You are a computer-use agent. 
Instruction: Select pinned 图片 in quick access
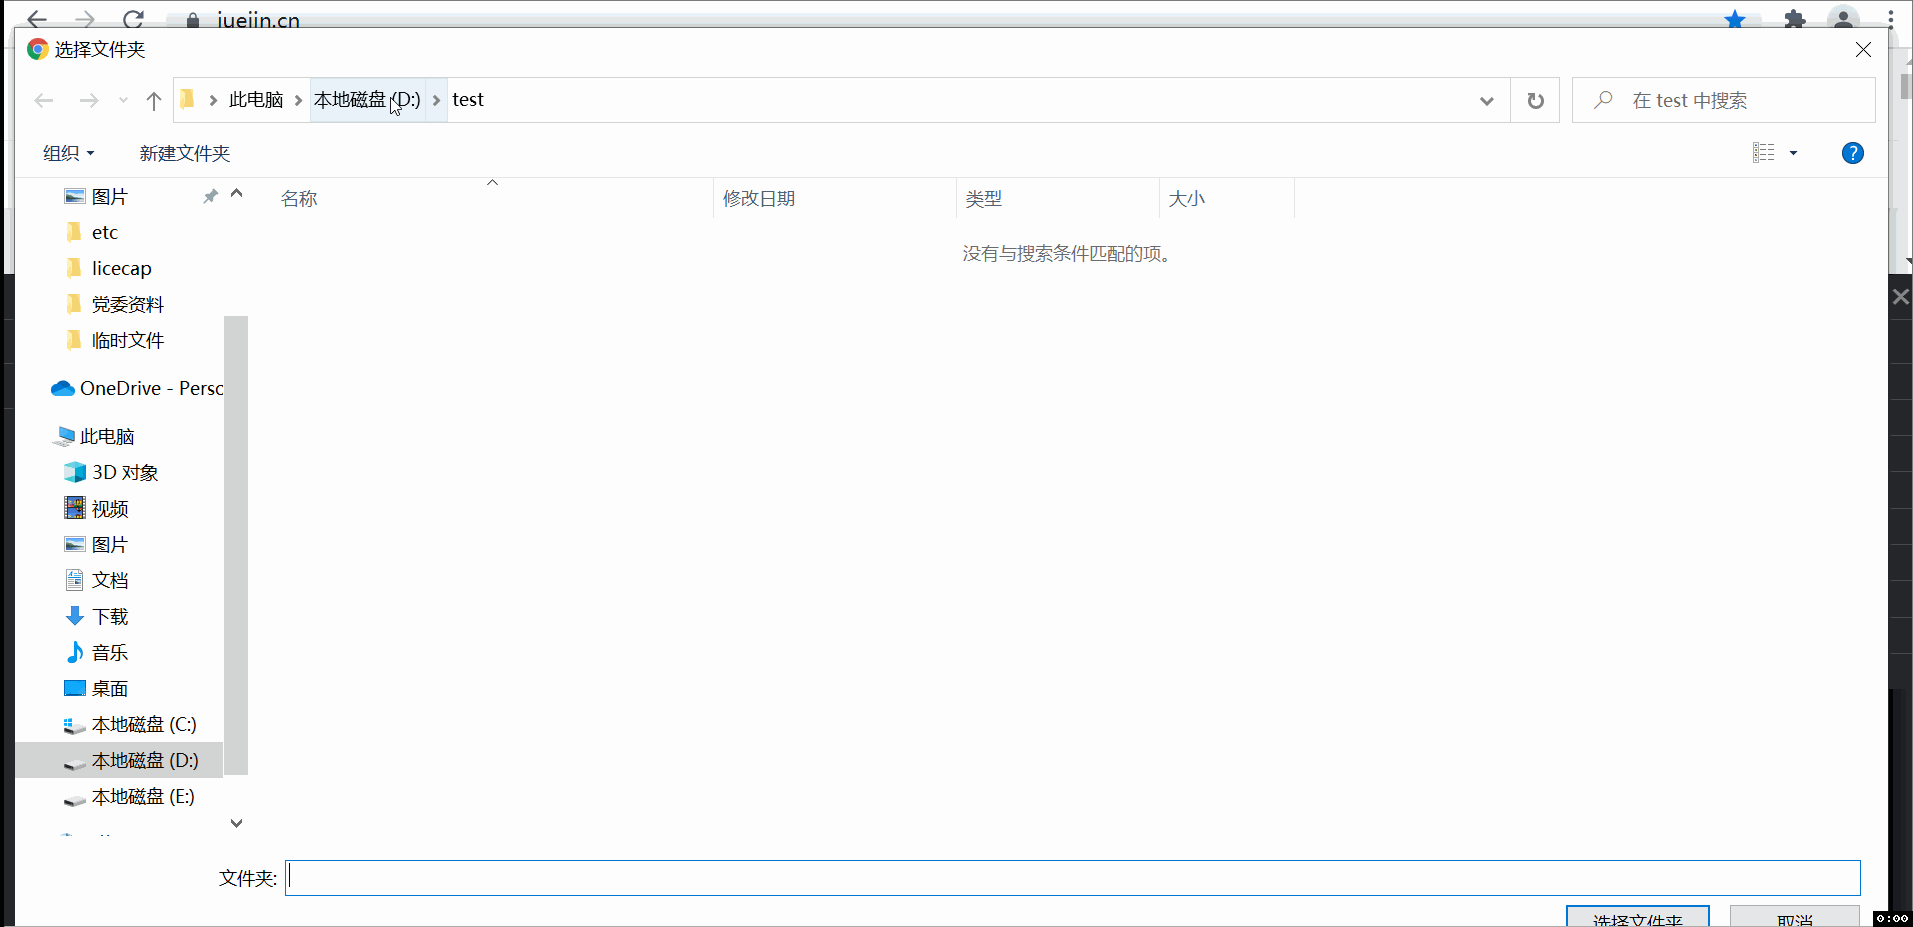pyautogui.click(x=110, y=197)
